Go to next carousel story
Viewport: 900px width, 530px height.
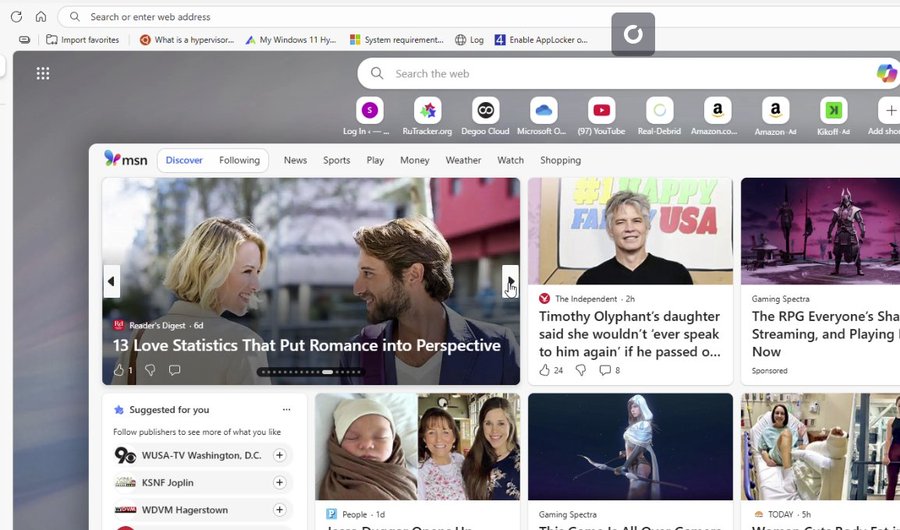510,281
